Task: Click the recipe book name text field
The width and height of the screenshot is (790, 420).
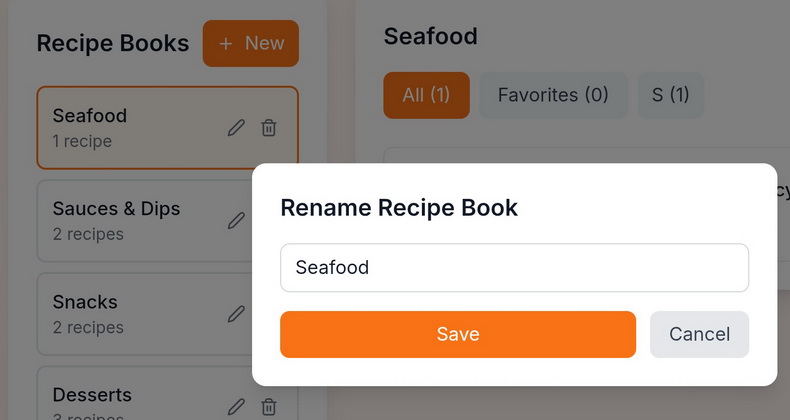Action: pyautogui.click(x=514, y=268)
